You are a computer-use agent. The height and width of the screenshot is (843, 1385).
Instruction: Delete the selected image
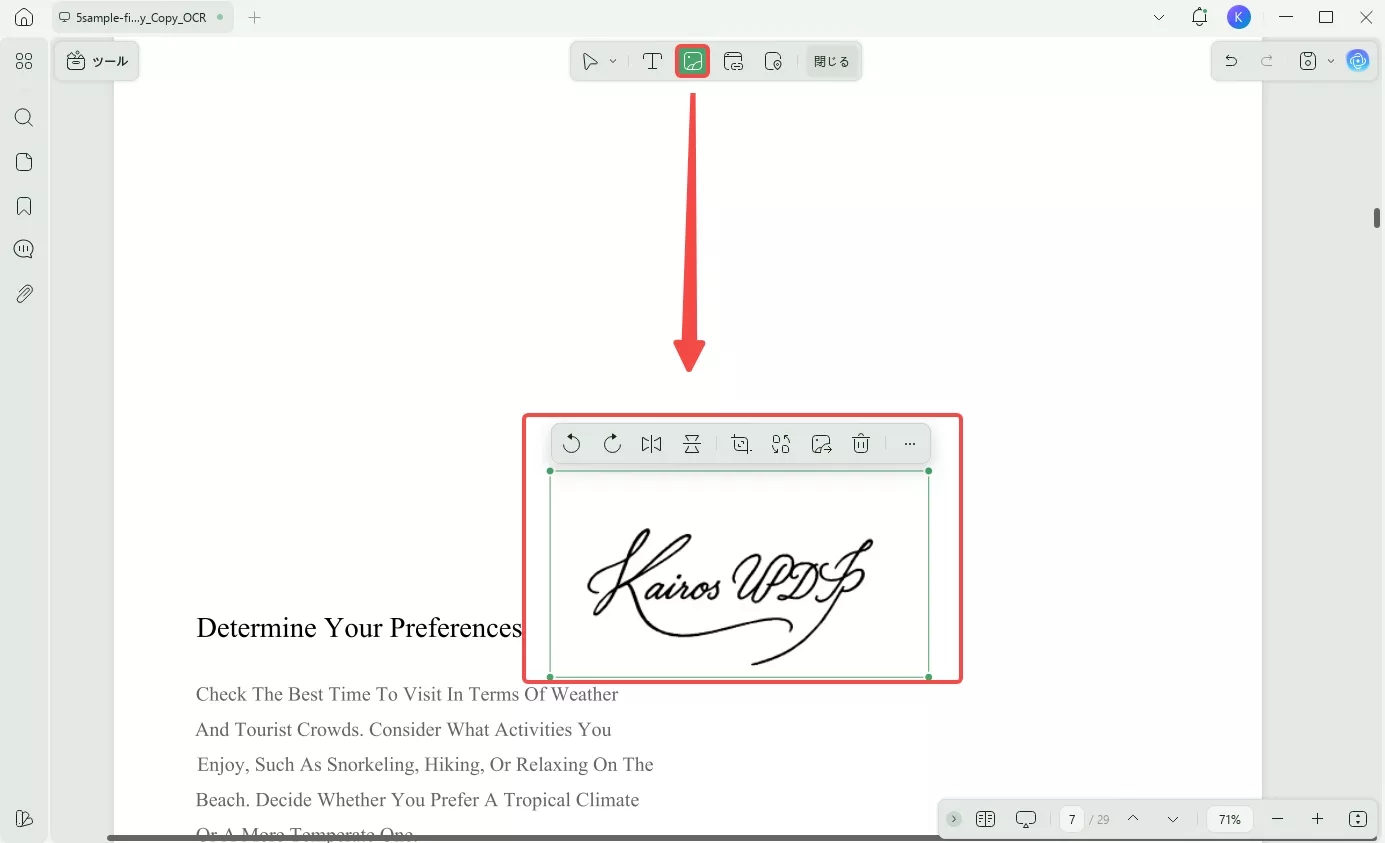[x=861, y=444]
